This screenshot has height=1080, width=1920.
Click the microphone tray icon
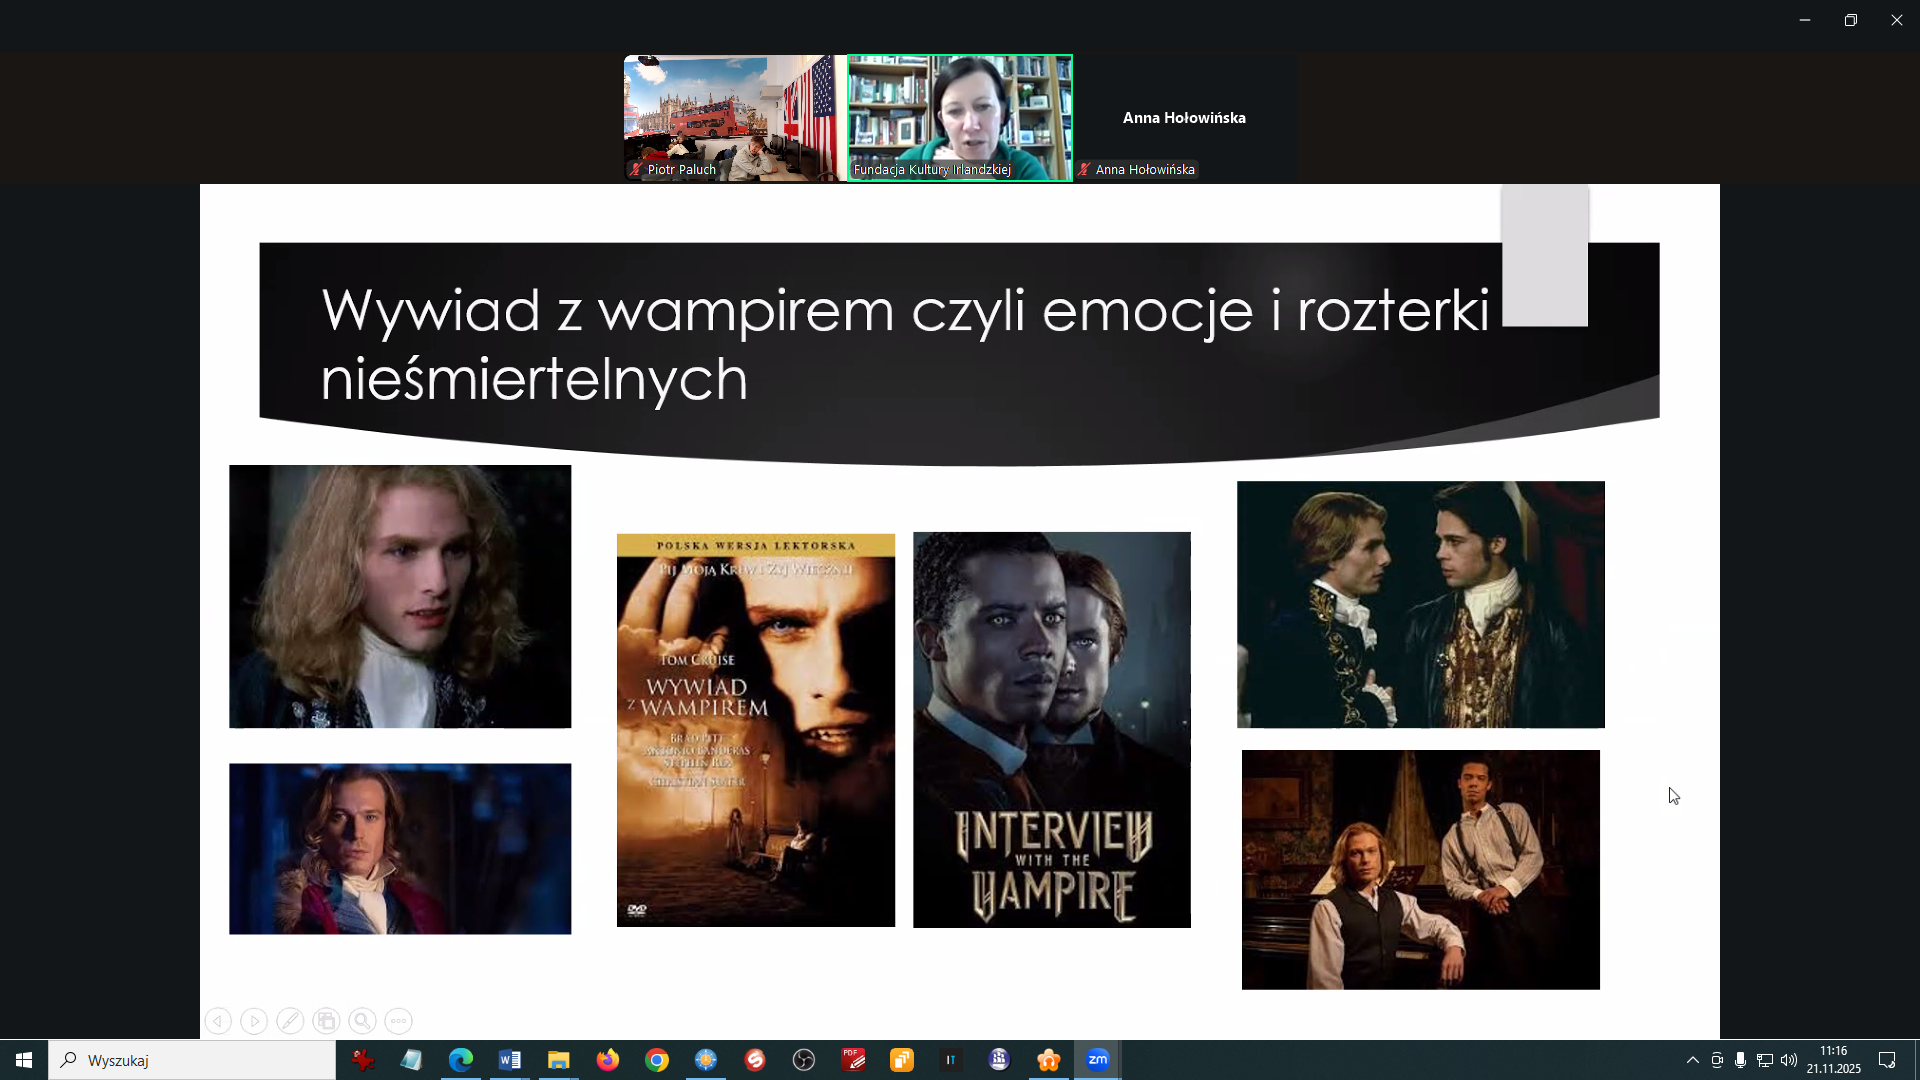click(x=1741, y=1060)
